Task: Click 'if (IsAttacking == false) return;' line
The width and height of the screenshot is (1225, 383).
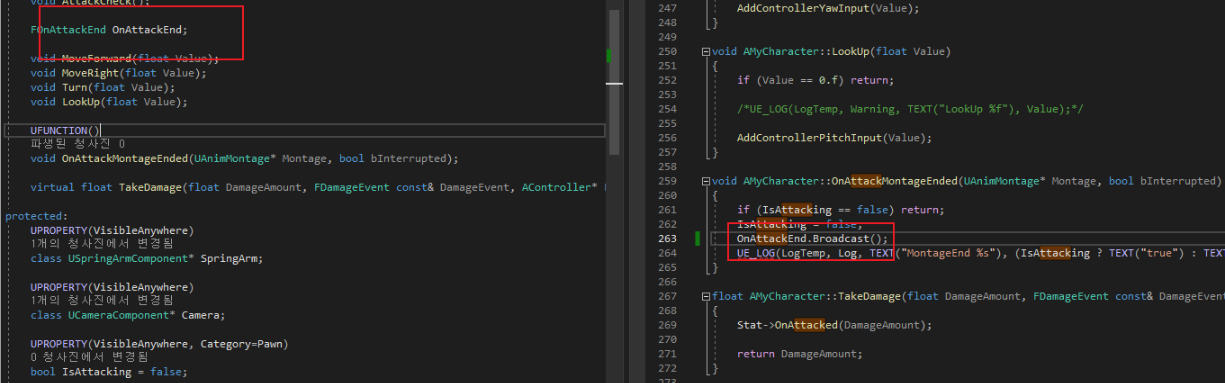Action: 839,210
